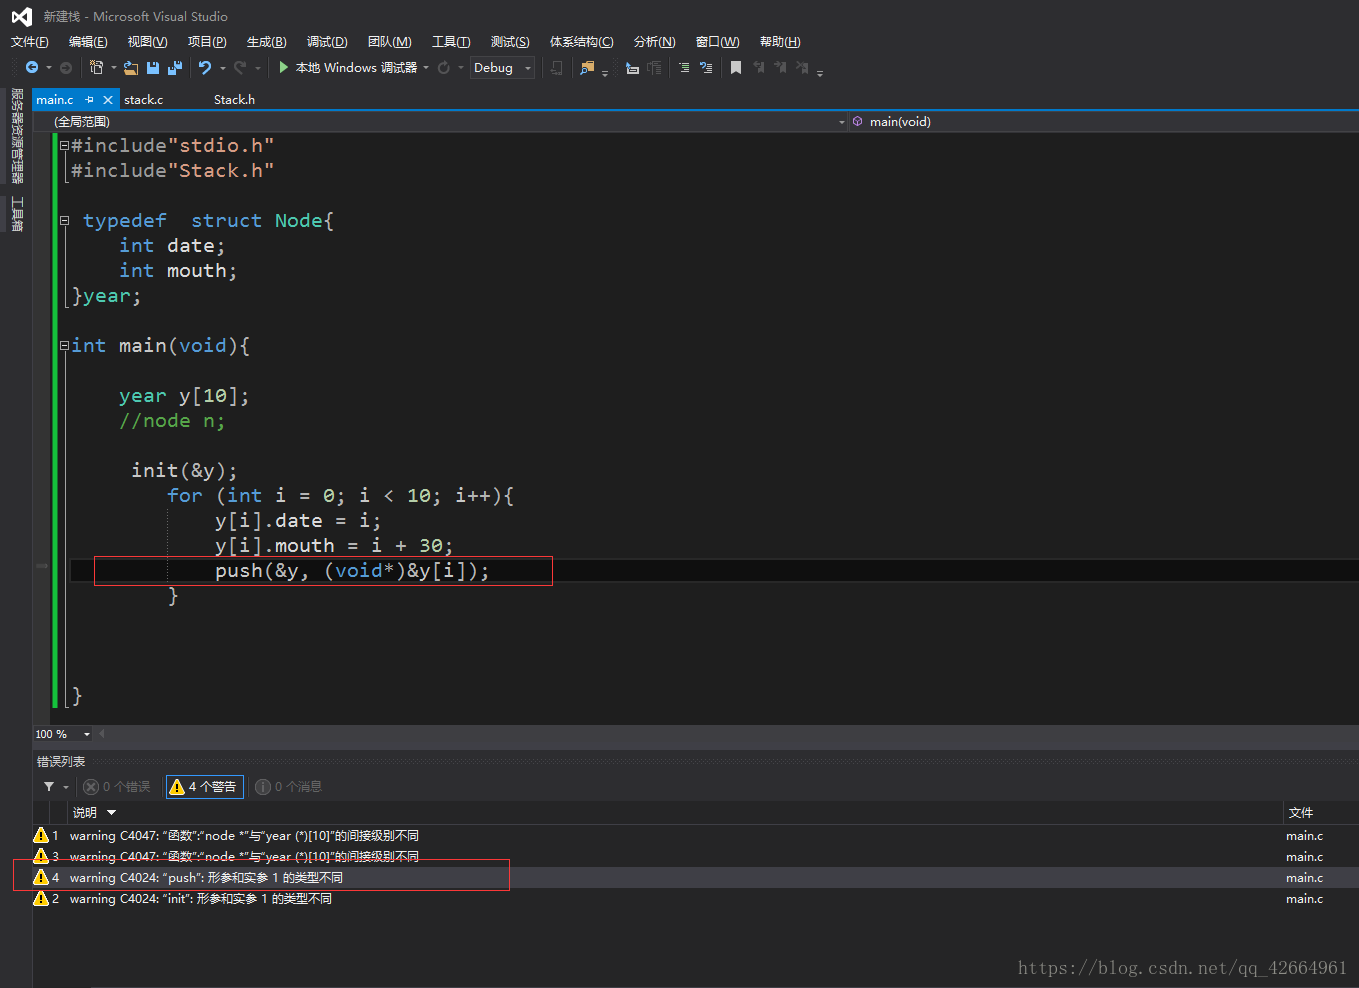The height and width of the screenshot is (988, 1359).
Task: Collapse the #include region
Action: pos(64,145)
